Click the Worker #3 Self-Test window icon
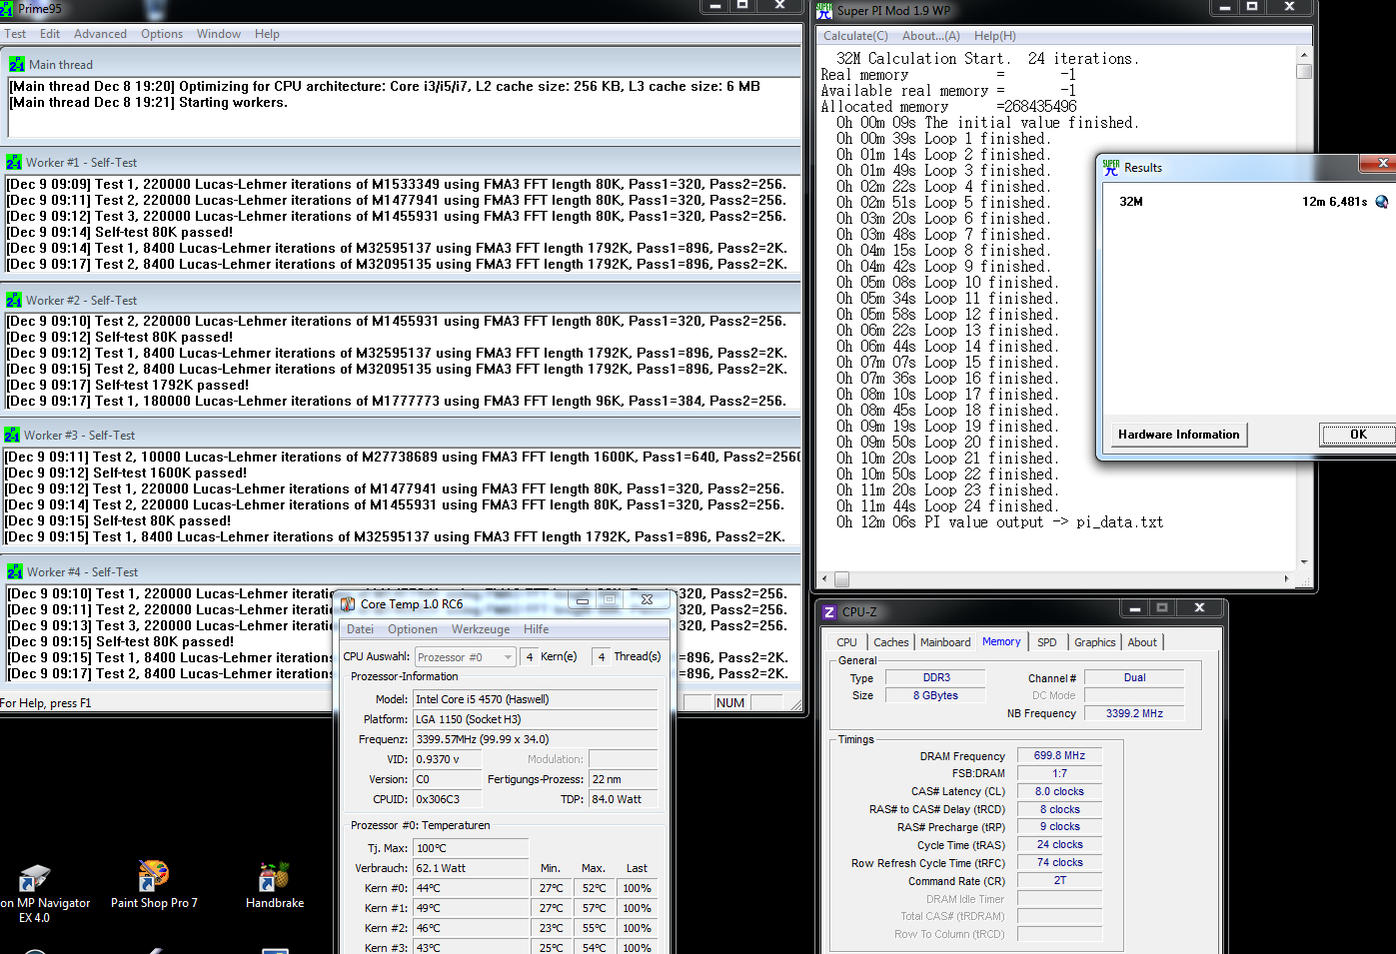 pos(12,435)
